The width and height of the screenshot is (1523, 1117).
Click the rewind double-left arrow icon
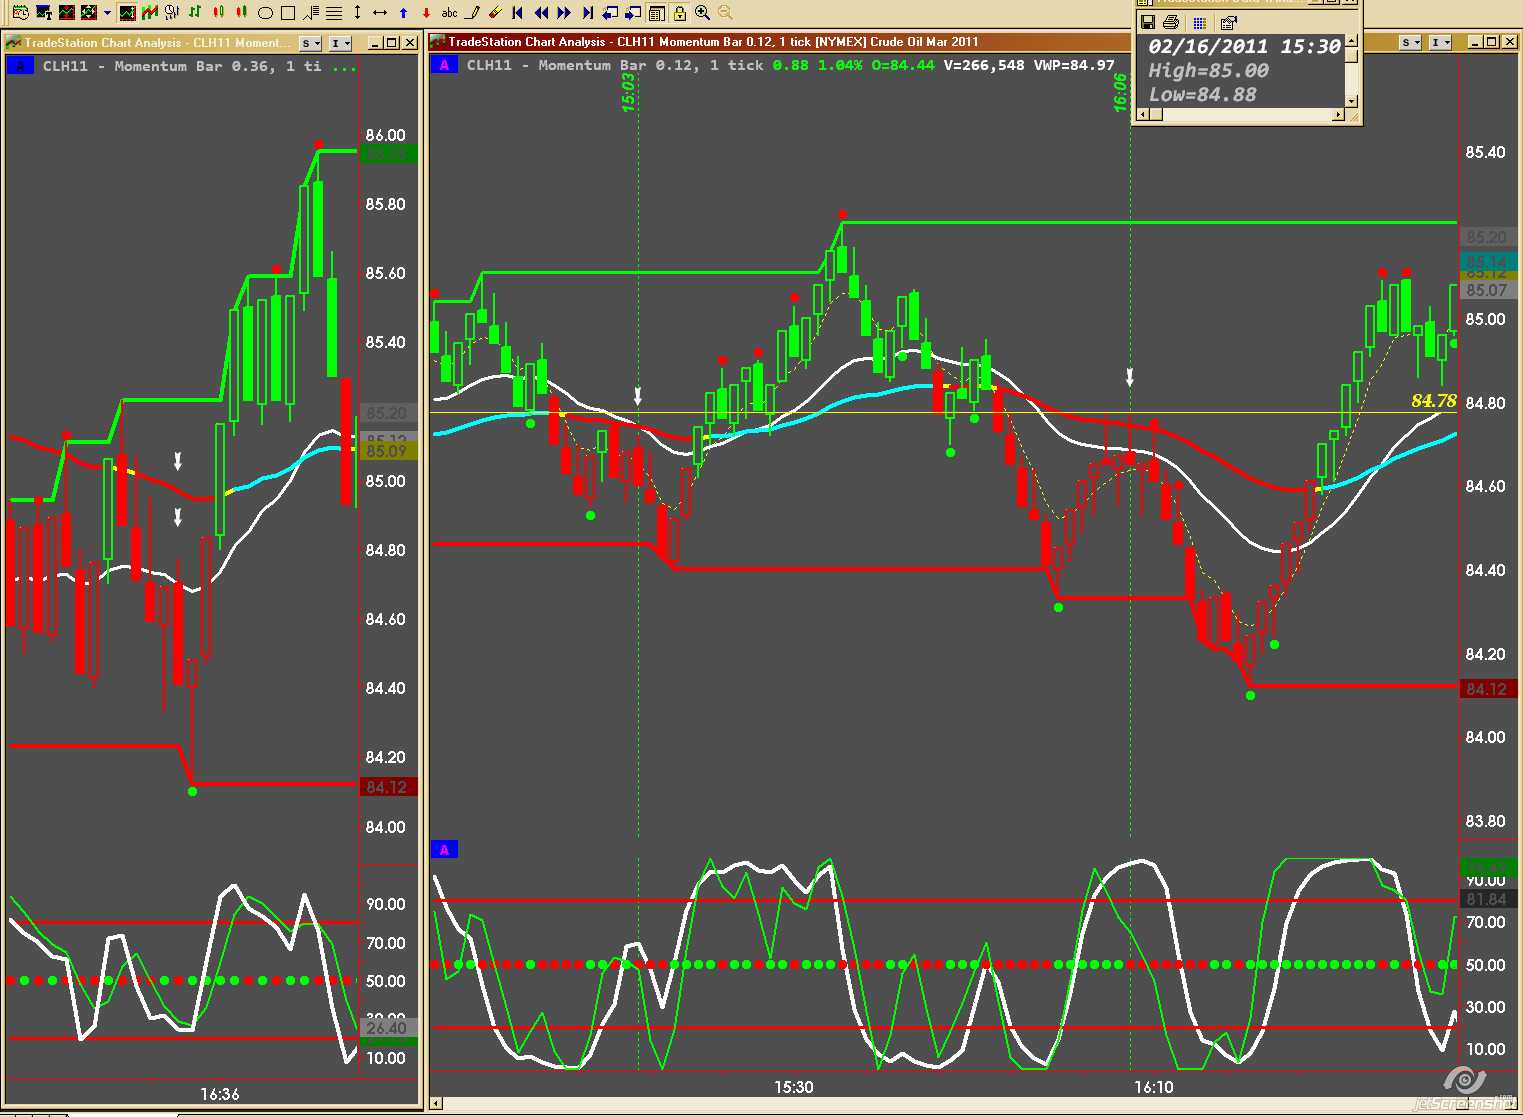(541, 13)
